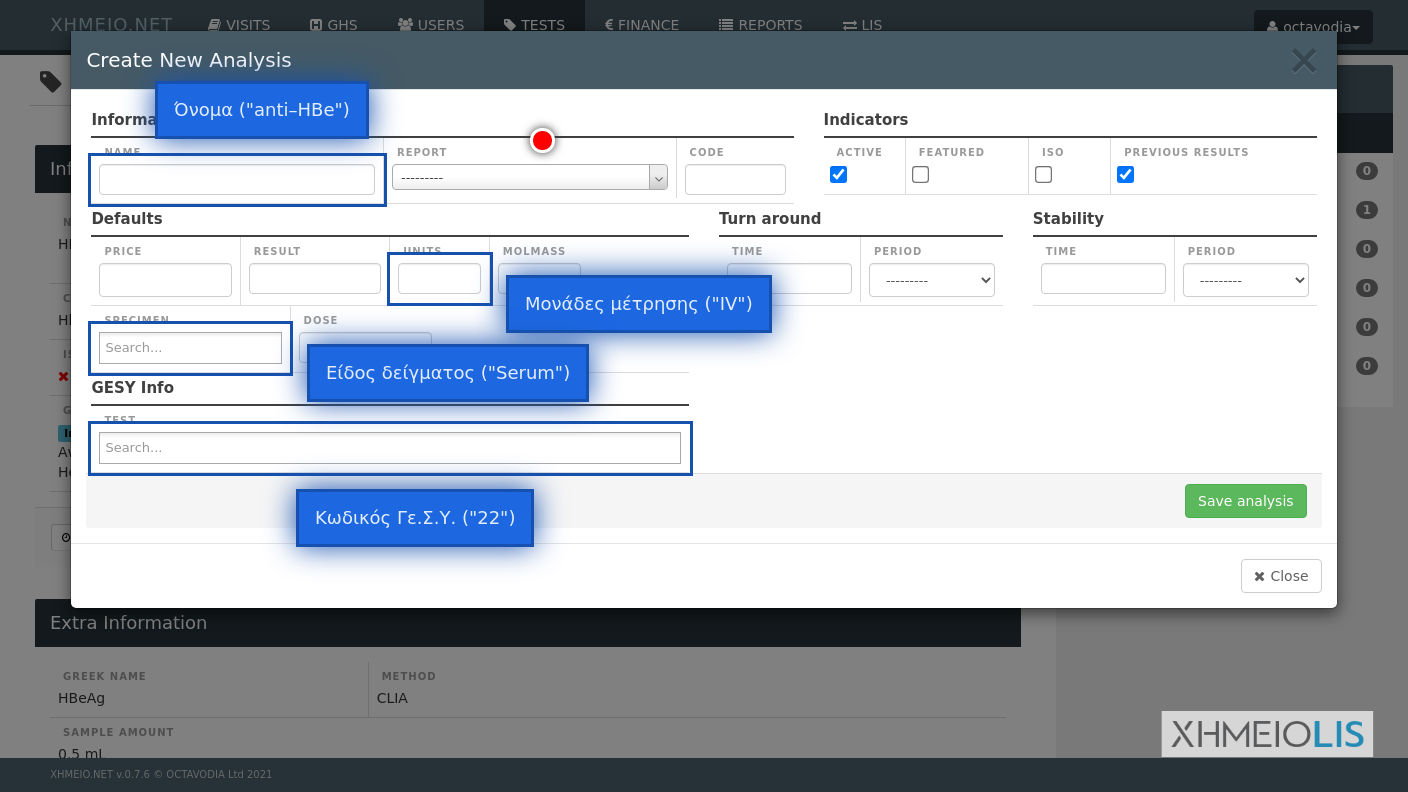Focus the Name input field
The image size is (1408, 792).
point(237,180)
